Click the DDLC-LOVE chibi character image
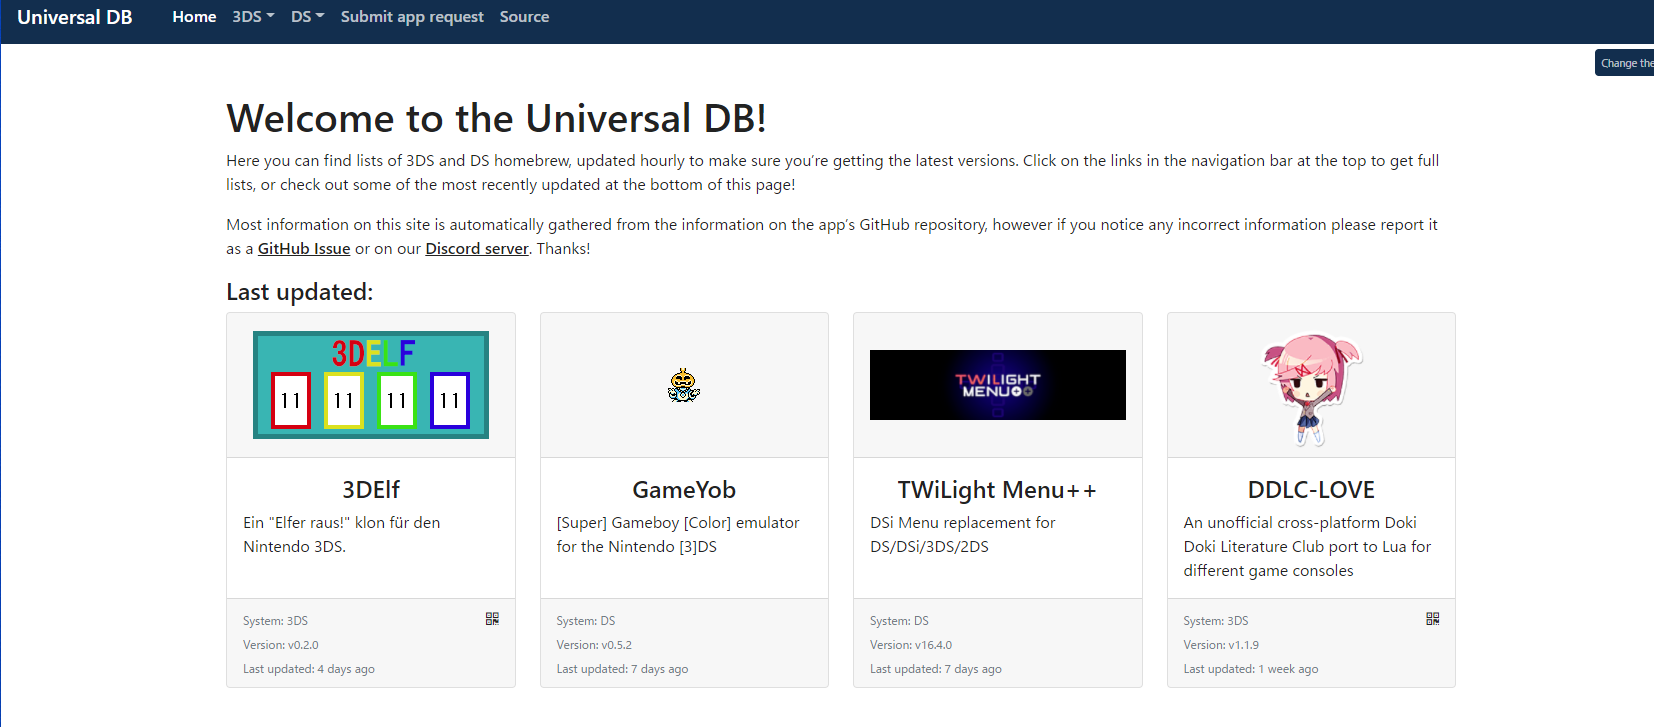1654x727 pixels. tap(1311, 389)
